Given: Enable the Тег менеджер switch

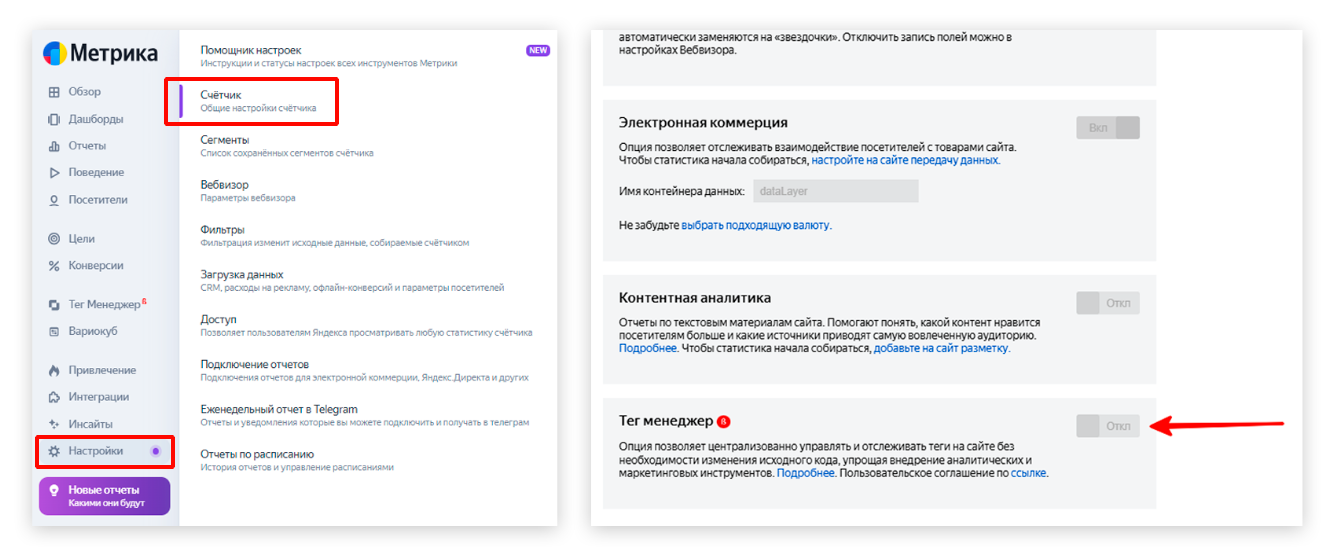Looking at the screenshot, I should [1108, 426].
